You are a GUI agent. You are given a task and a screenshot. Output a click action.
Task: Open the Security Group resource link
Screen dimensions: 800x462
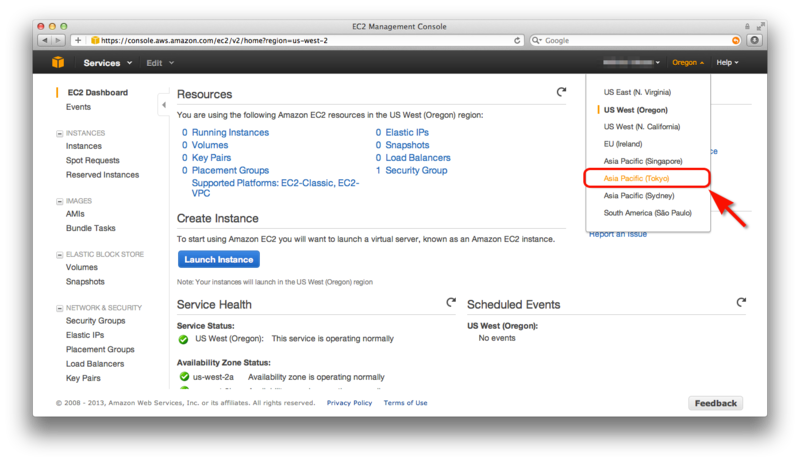click(x=416, y=170)
